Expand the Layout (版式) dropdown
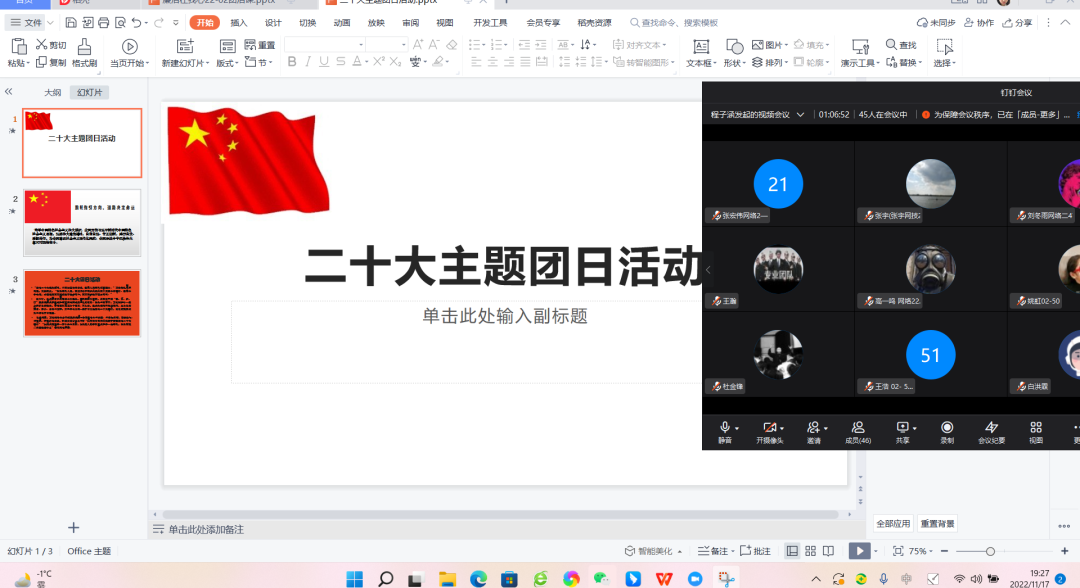Screen dimensions: 1080x588 pos(236,63)
